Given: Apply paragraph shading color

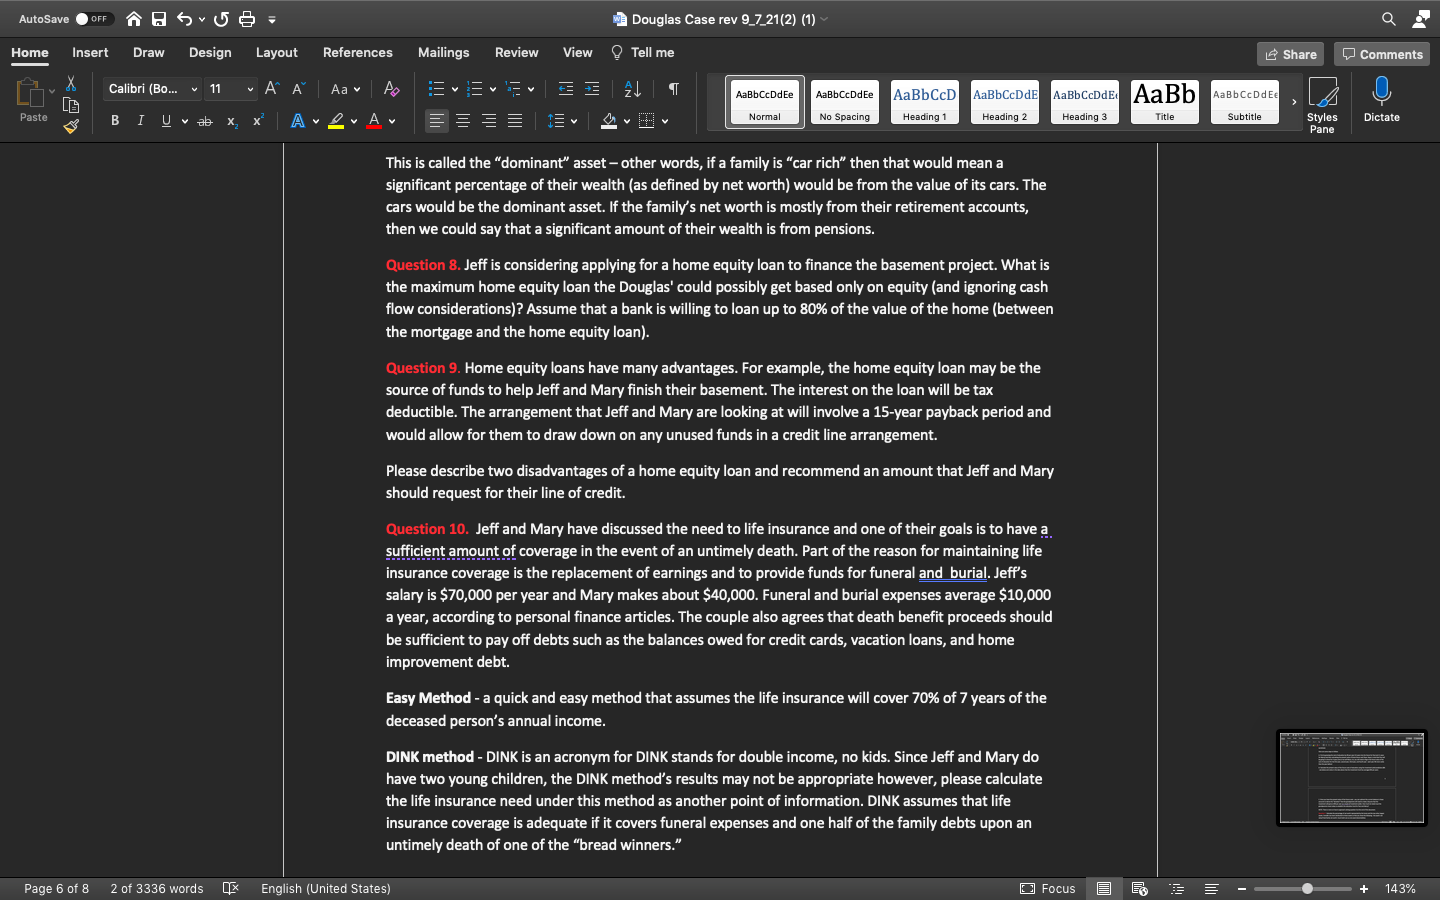Looking at the screenshot, I should tap(609, 121).
